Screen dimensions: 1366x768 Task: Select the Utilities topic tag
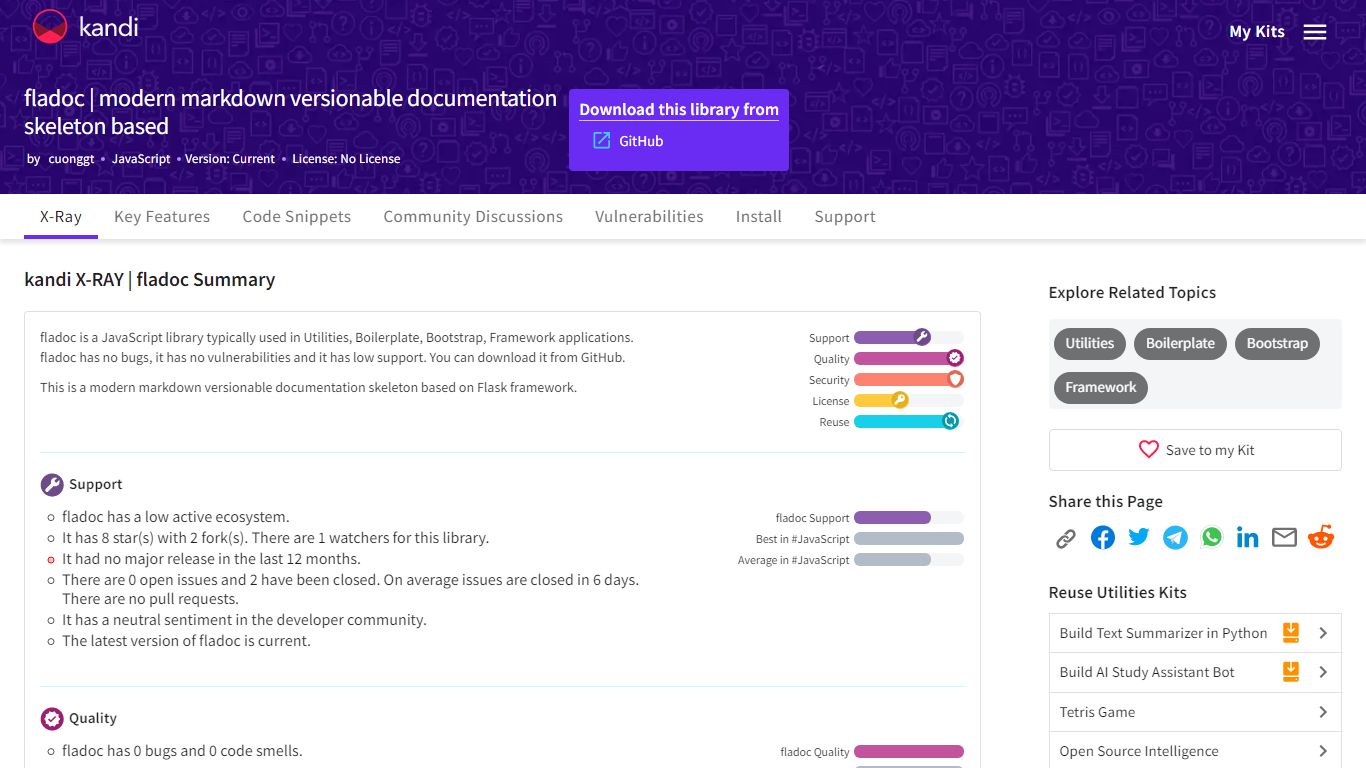pyautogui.click(x=1089, y=344)
